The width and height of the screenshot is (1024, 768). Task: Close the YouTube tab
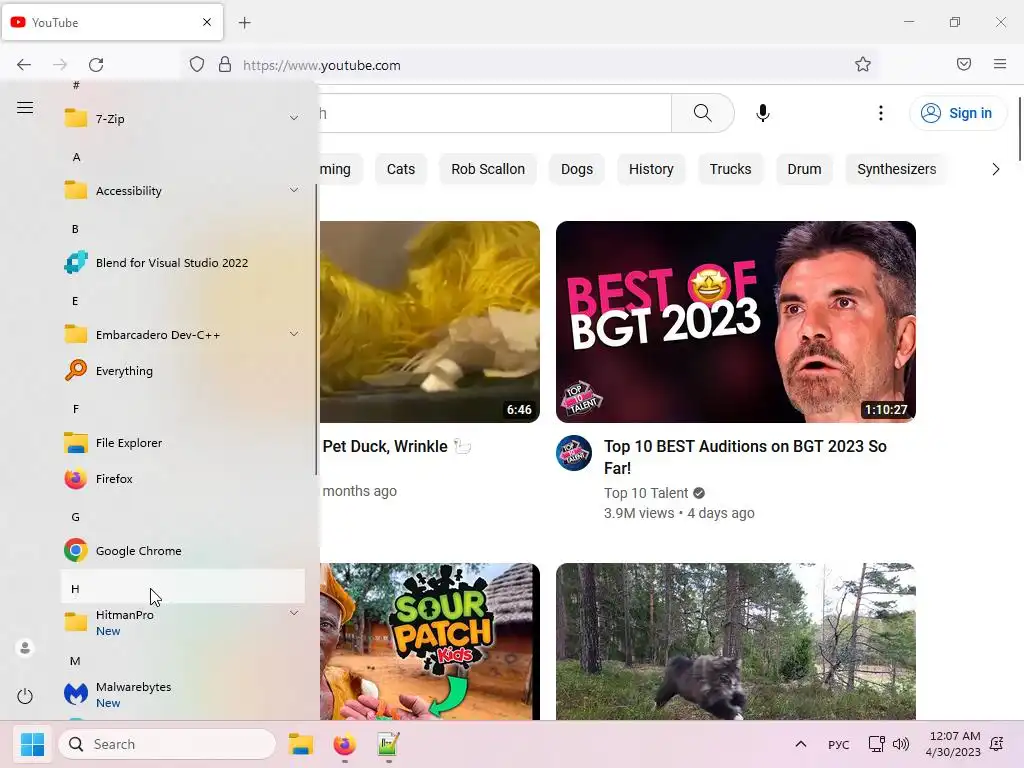[x=207, y=22]
